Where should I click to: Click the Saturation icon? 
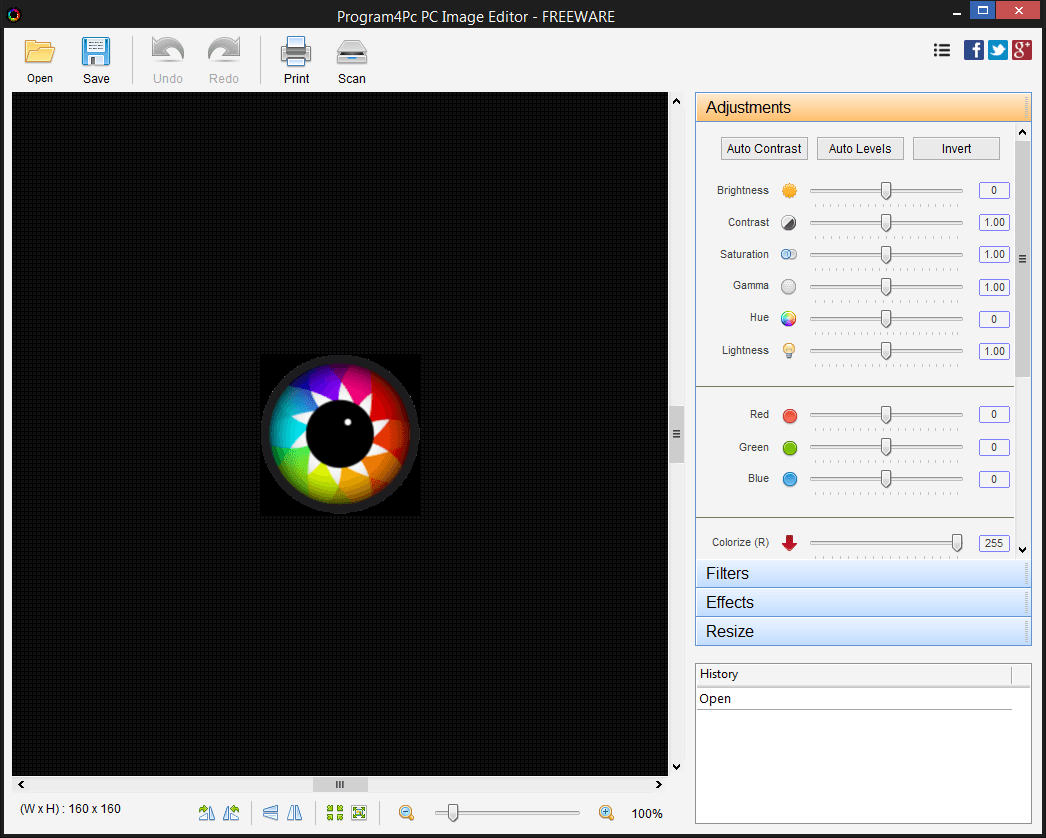[789, 254]
